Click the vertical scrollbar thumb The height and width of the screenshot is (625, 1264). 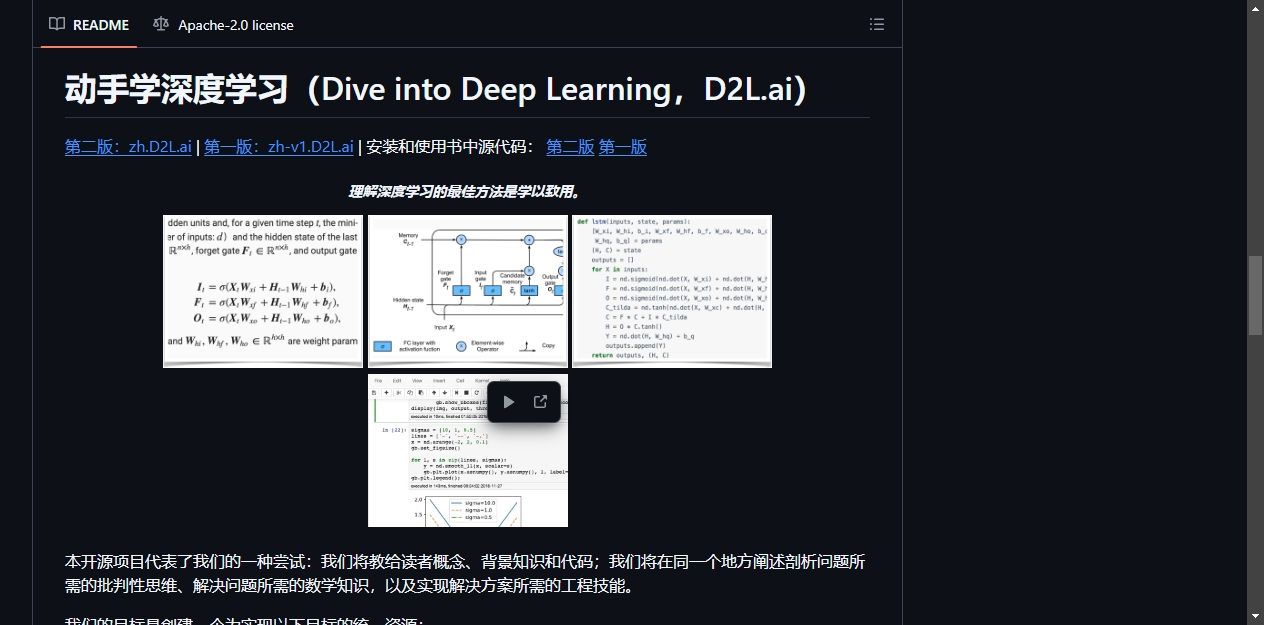1255,295
